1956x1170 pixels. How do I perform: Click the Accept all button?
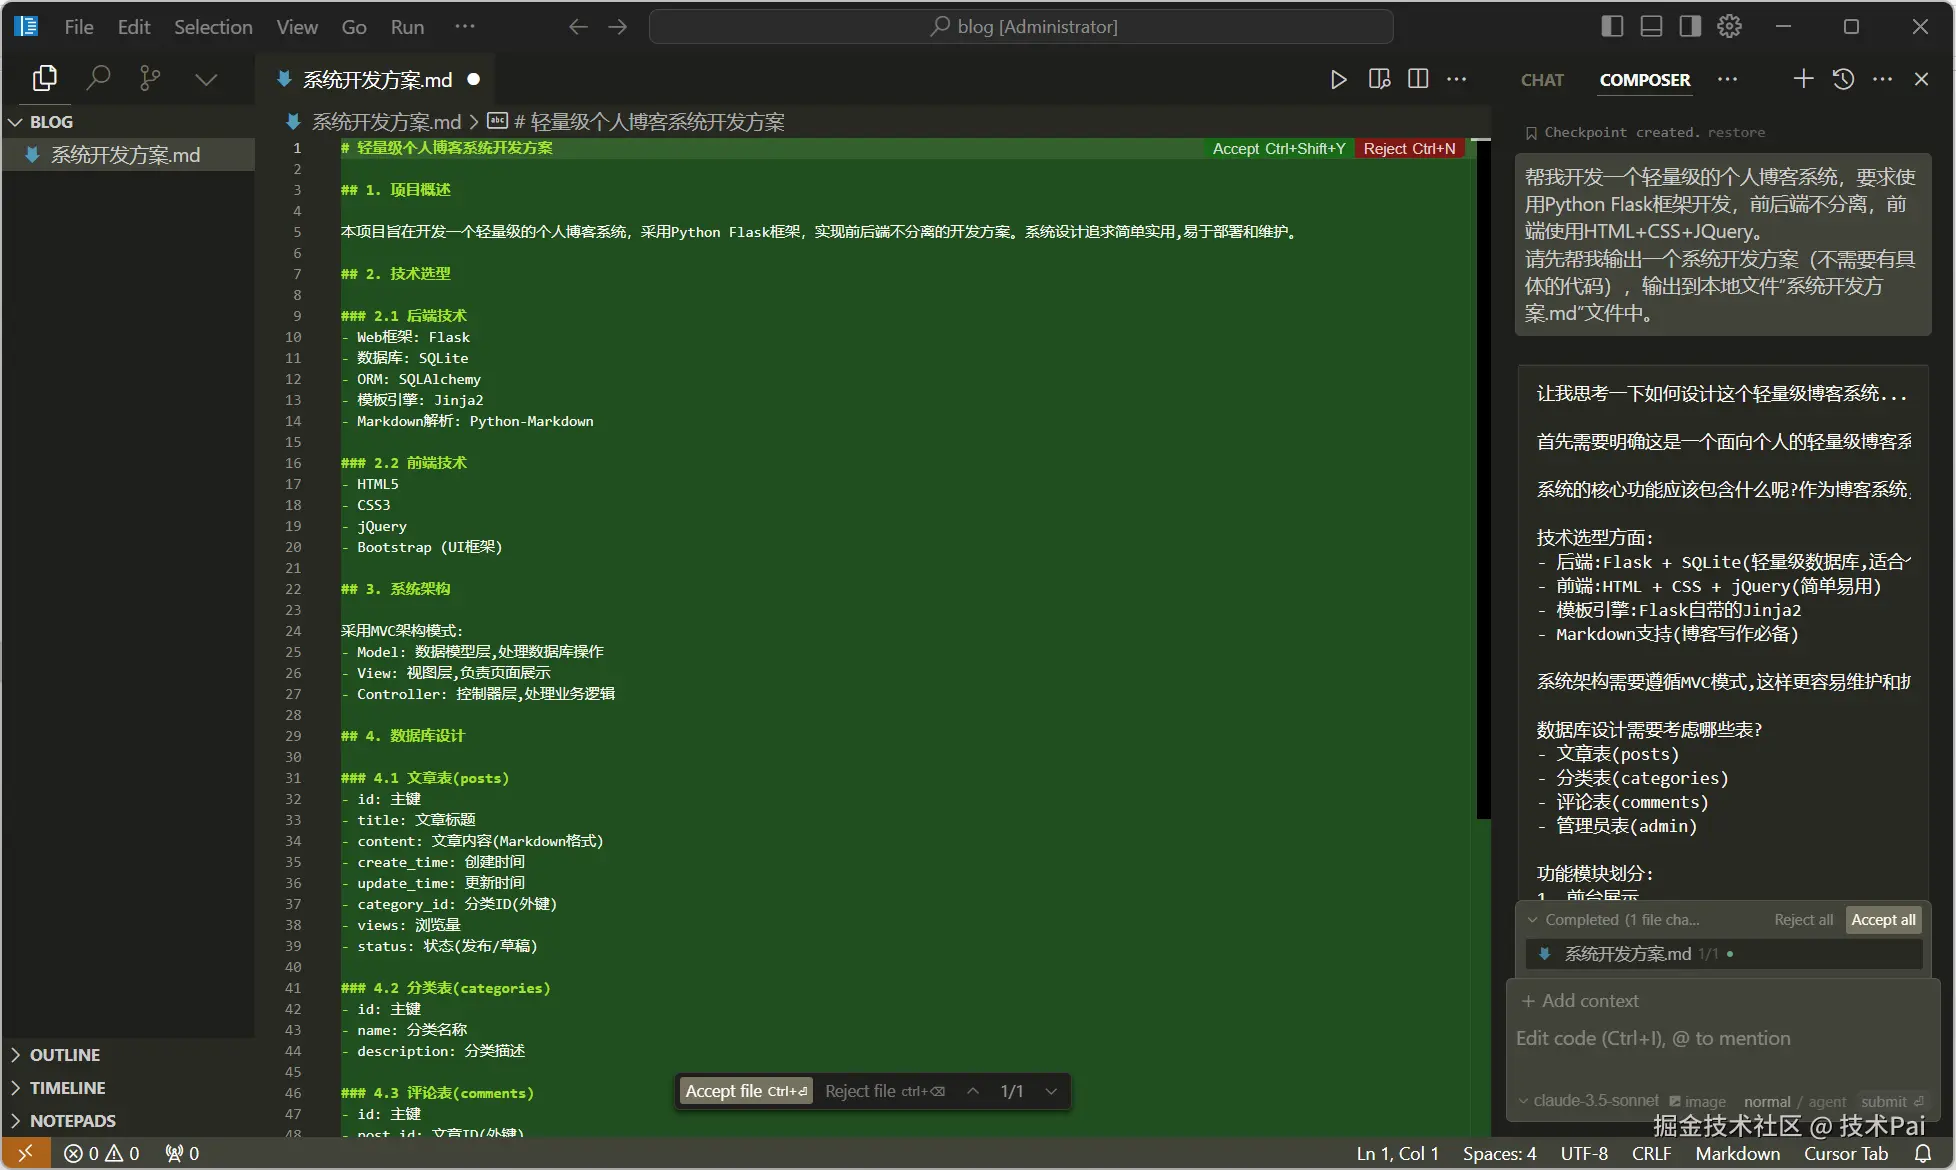1883,920
